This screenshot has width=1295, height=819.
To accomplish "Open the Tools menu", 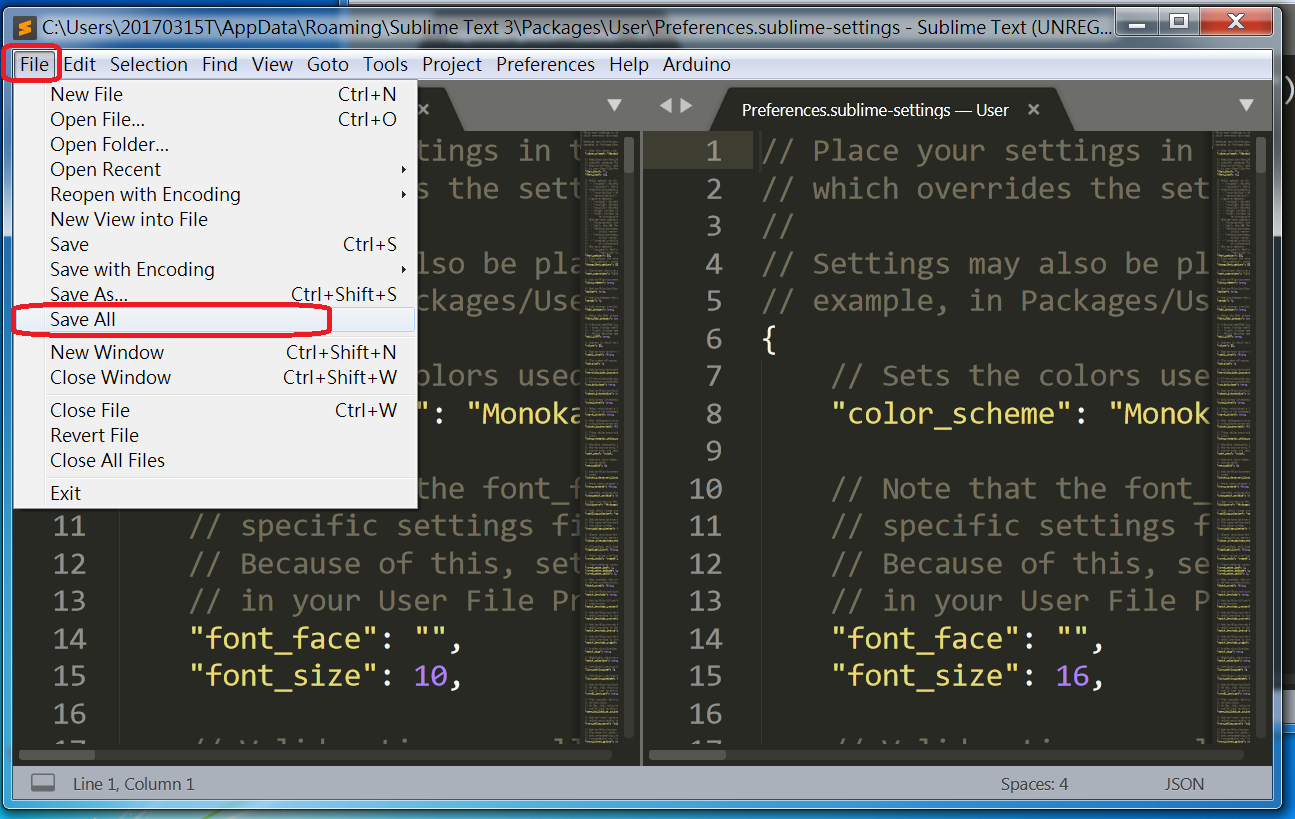I will tap(385, 64).
